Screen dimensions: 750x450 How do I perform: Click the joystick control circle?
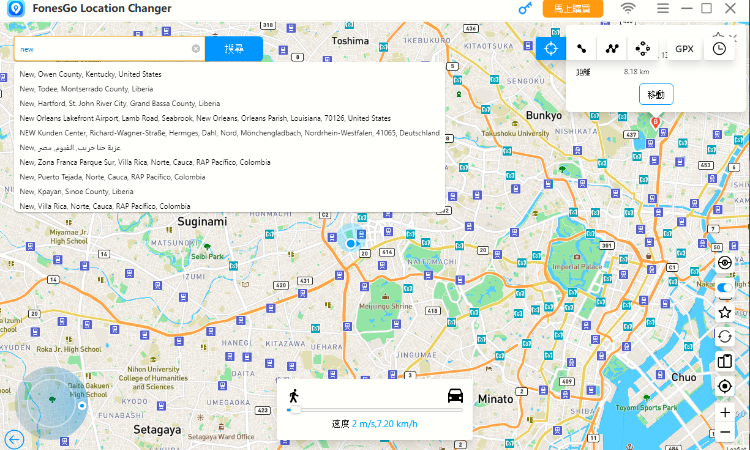click(x=52, y=403)
